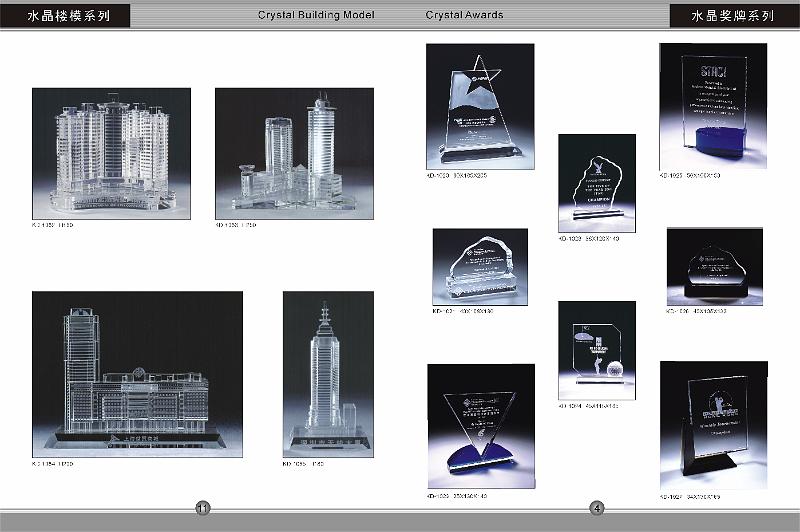Click the page number 4 circle
Screen dimensions: 800x532
pyautogui.click(x=597, y=508)
